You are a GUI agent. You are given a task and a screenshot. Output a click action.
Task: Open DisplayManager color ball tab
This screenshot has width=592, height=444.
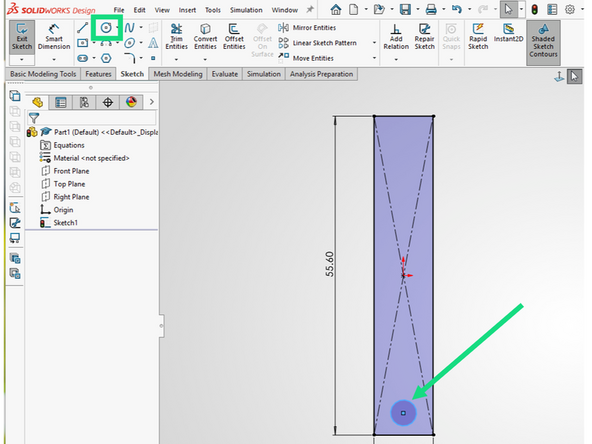pyautogui.click(x=131, y=102)
